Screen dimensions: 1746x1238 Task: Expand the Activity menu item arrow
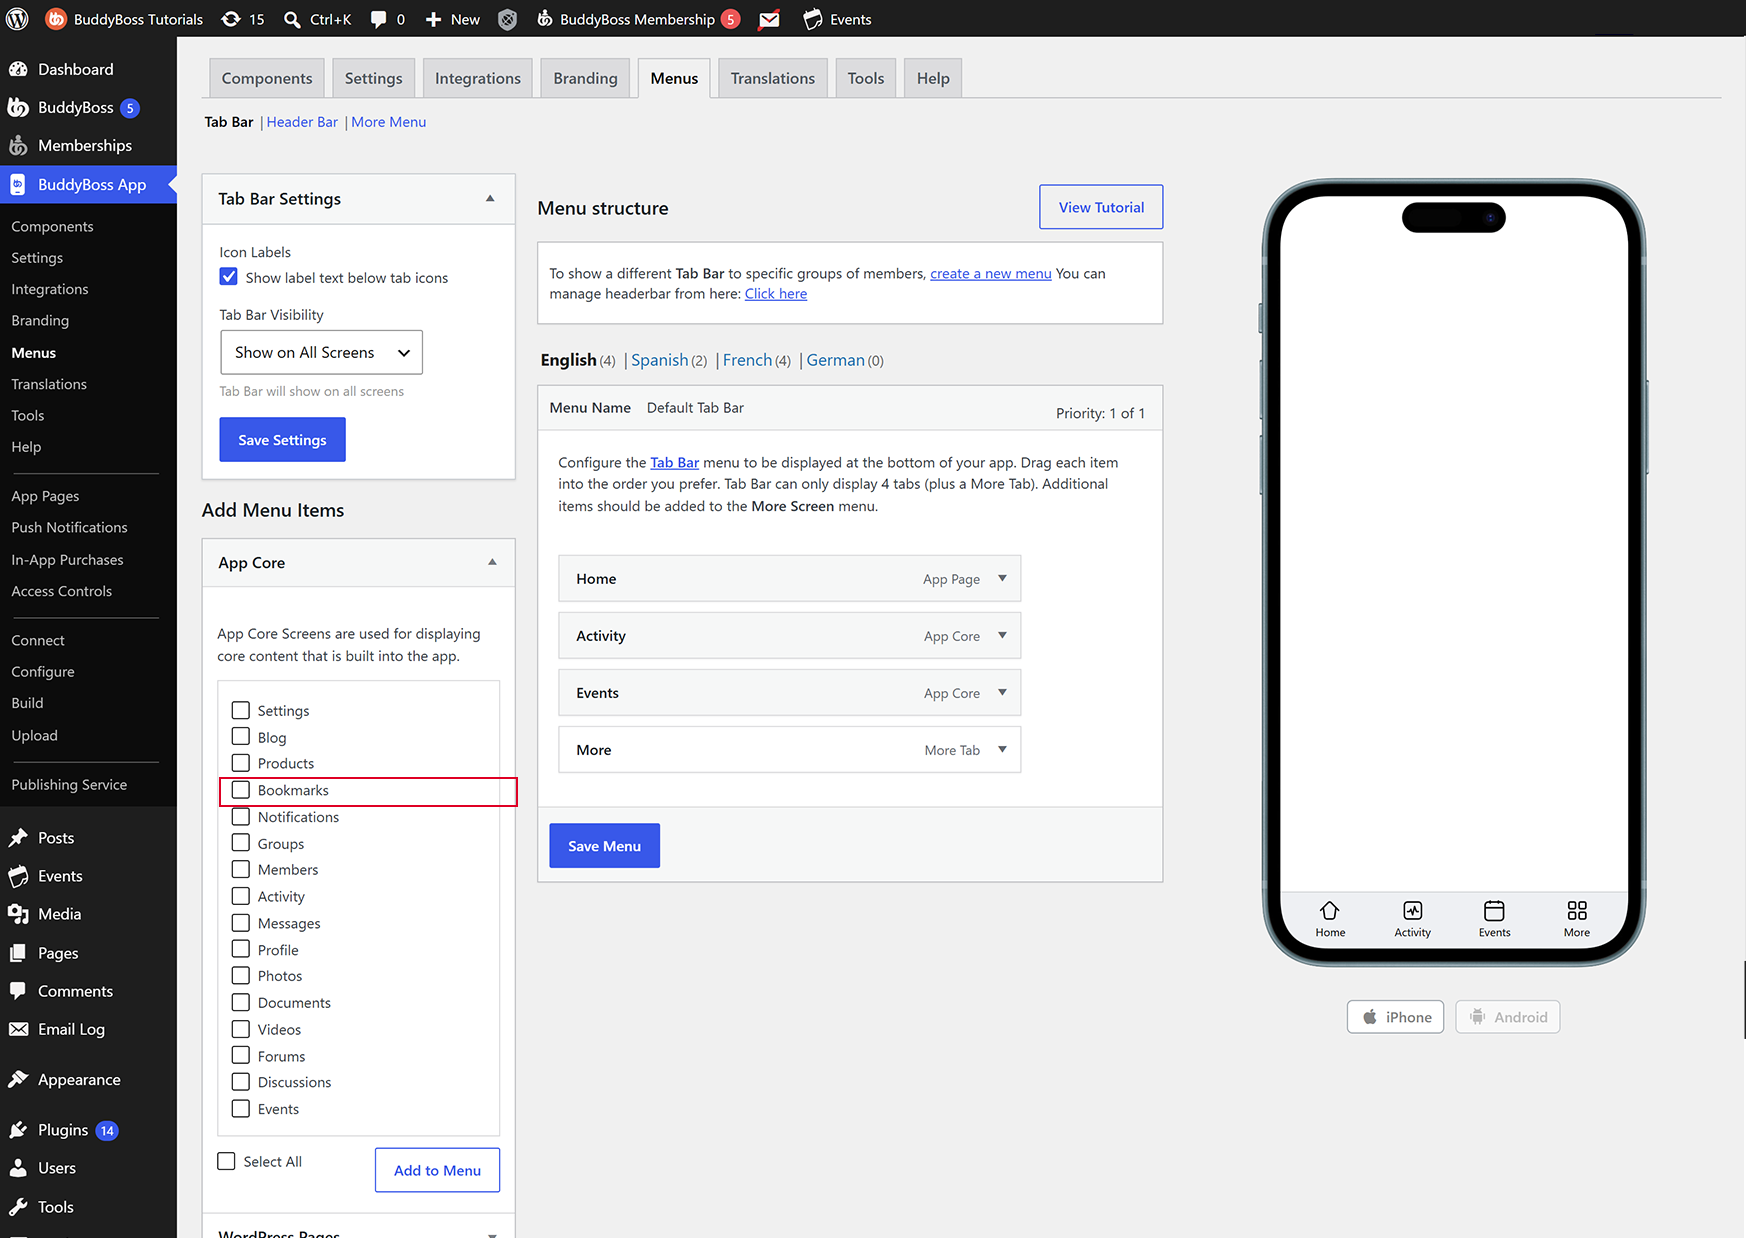click(1002, 635)
